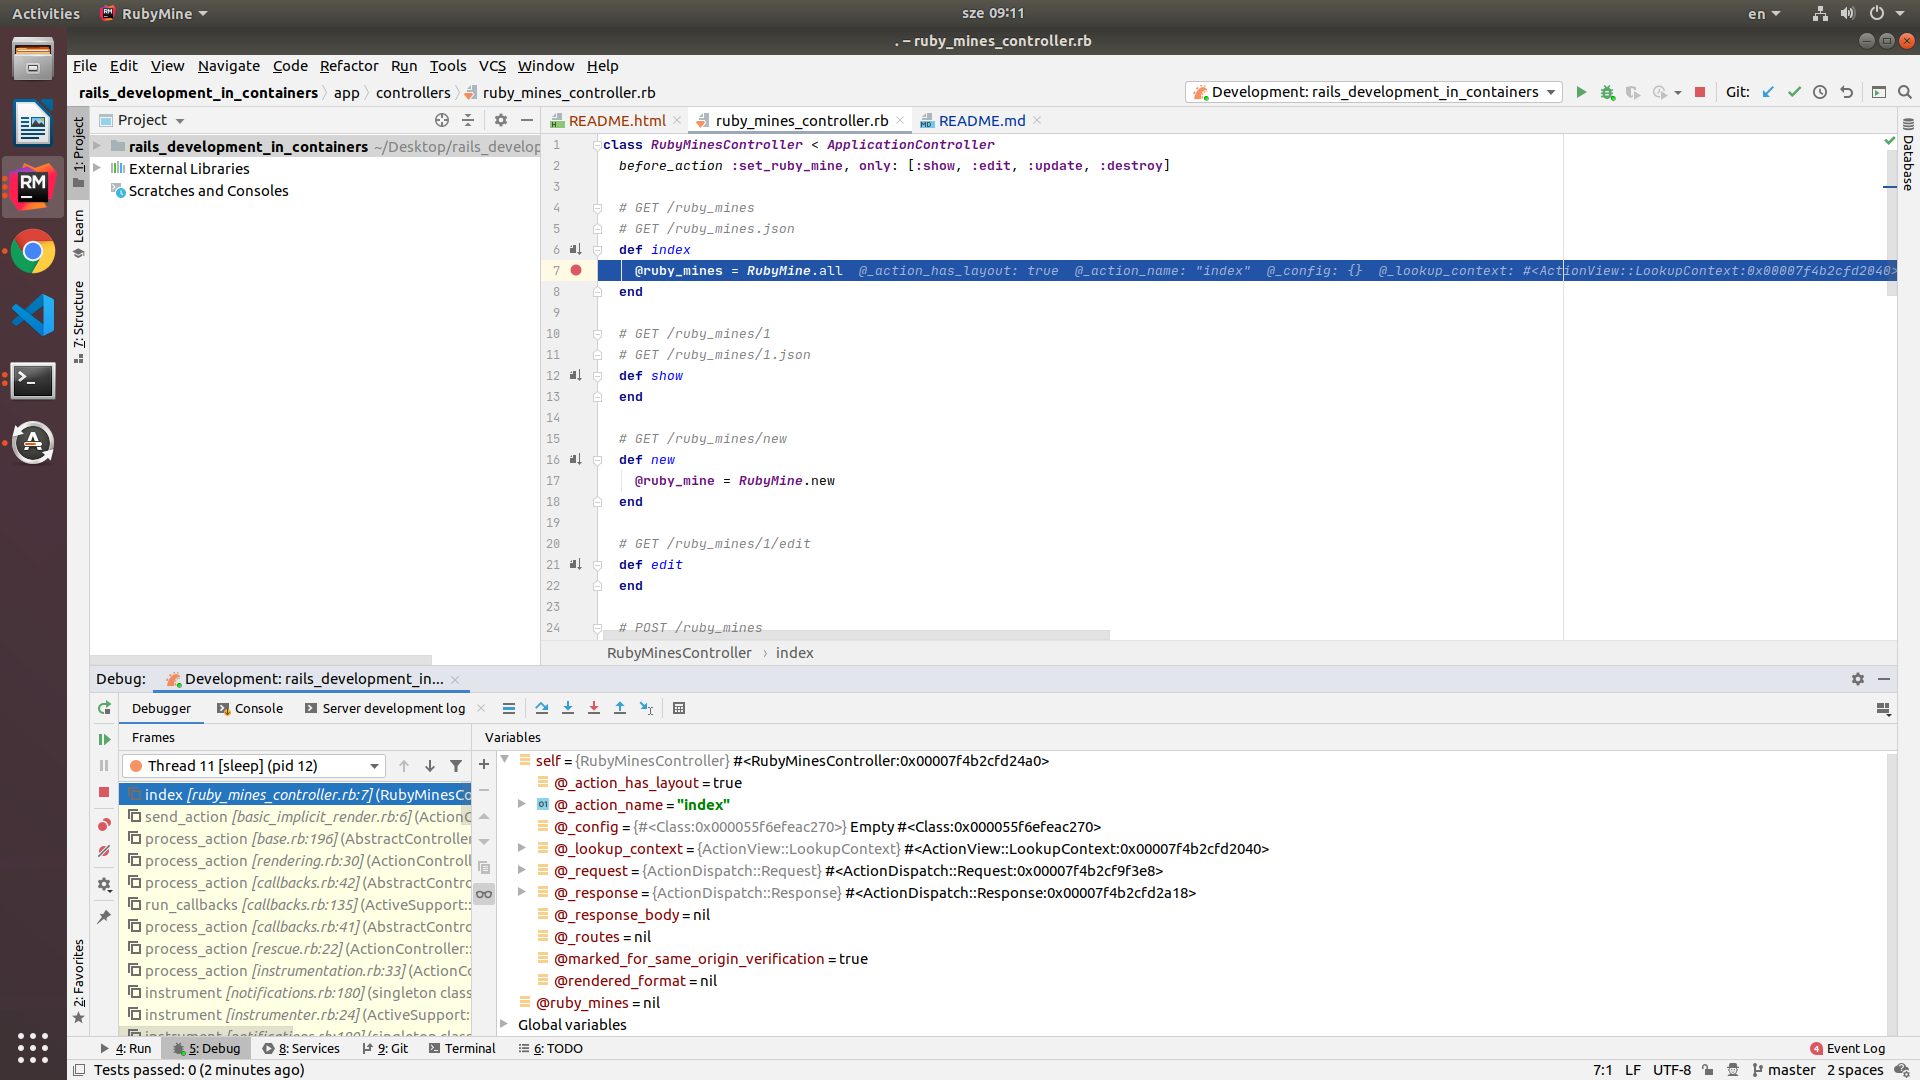
Task: Open the Navigate menu
Action: tap(228, 66)
